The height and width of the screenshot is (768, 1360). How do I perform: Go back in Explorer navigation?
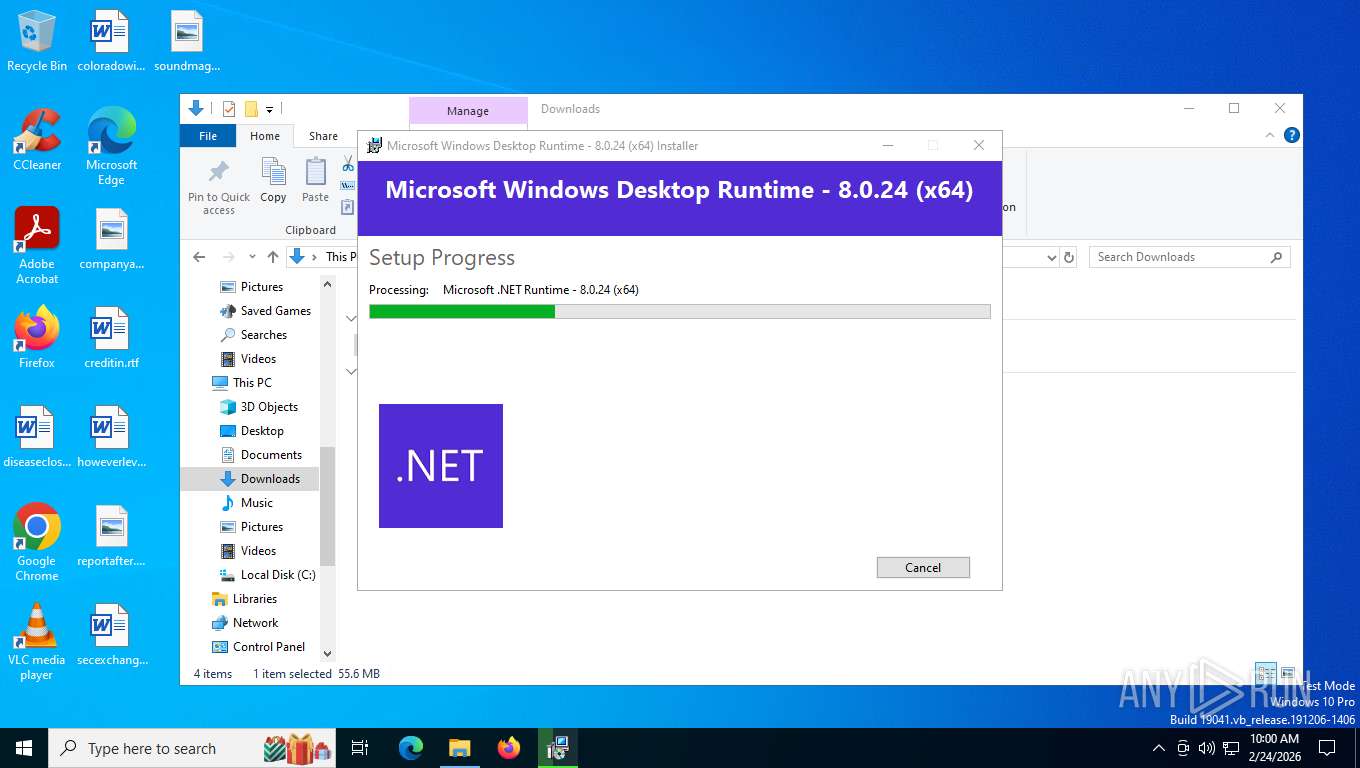click(x=199, y=257)
